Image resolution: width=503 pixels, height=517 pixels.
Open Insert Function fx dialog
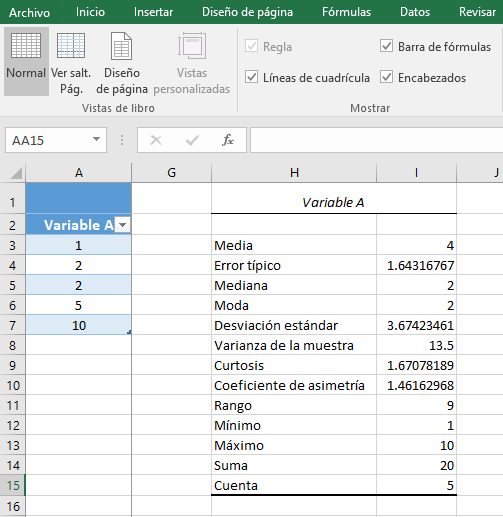click(x=228, y=140)
